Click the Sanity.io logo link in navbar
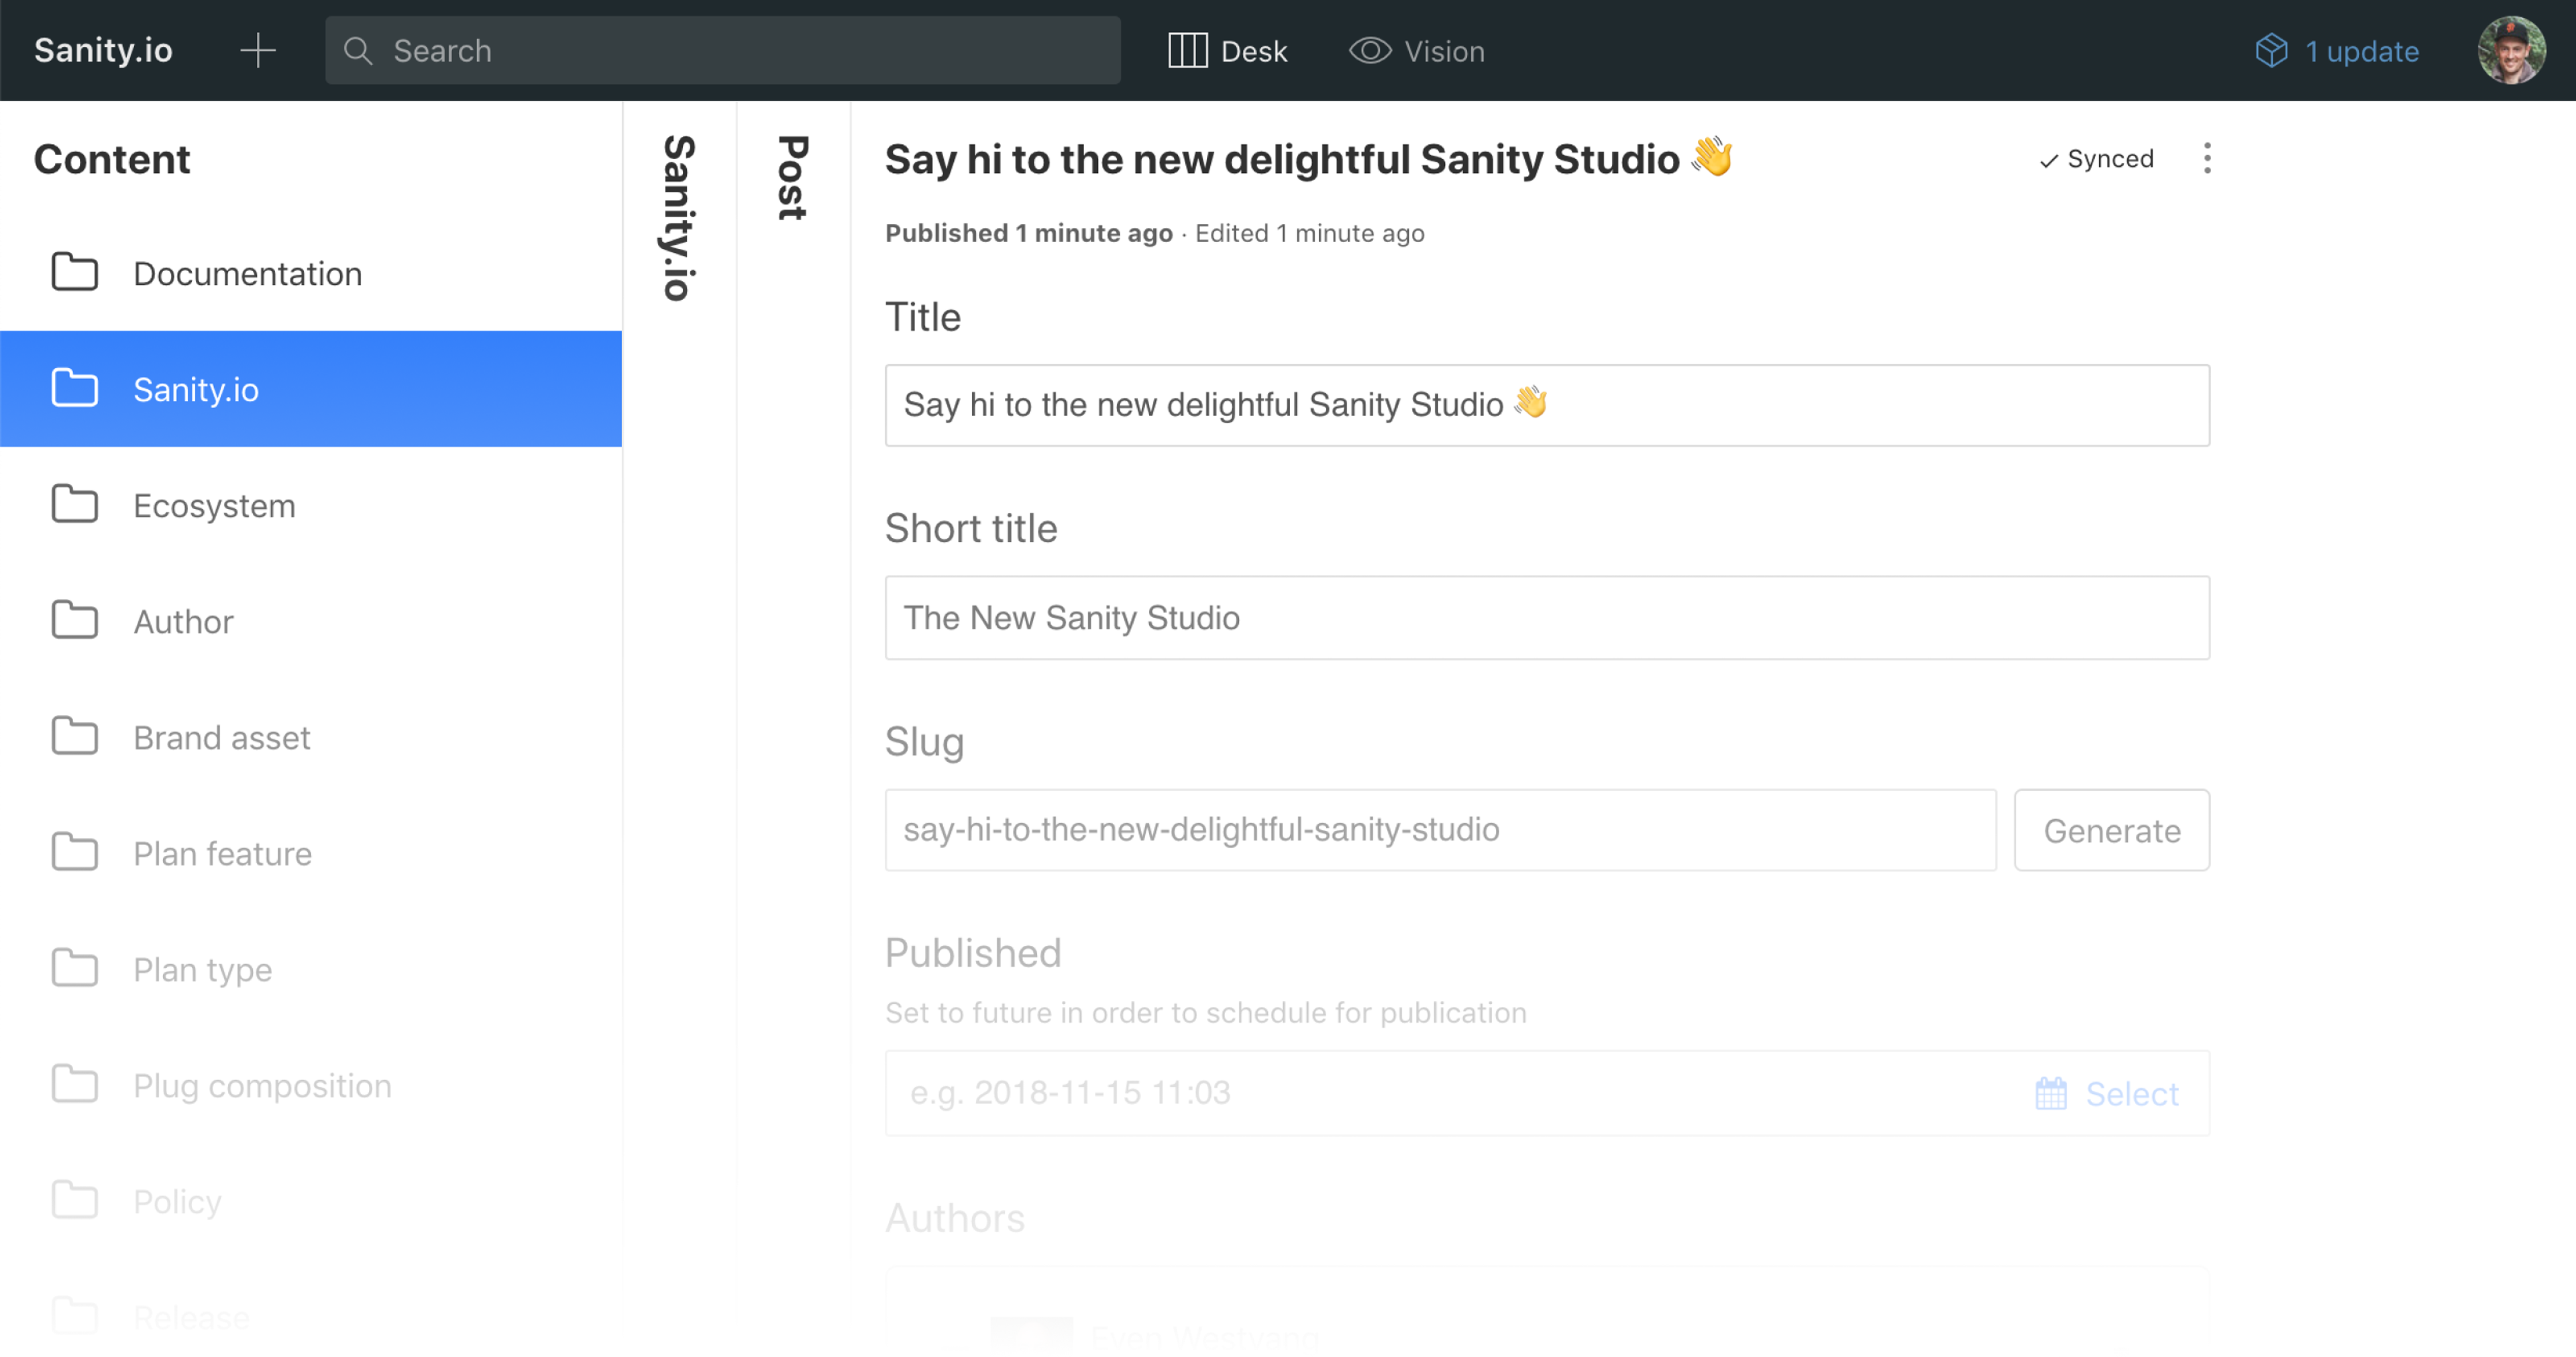2576x1357 pixels. click(x=103, y=50)
